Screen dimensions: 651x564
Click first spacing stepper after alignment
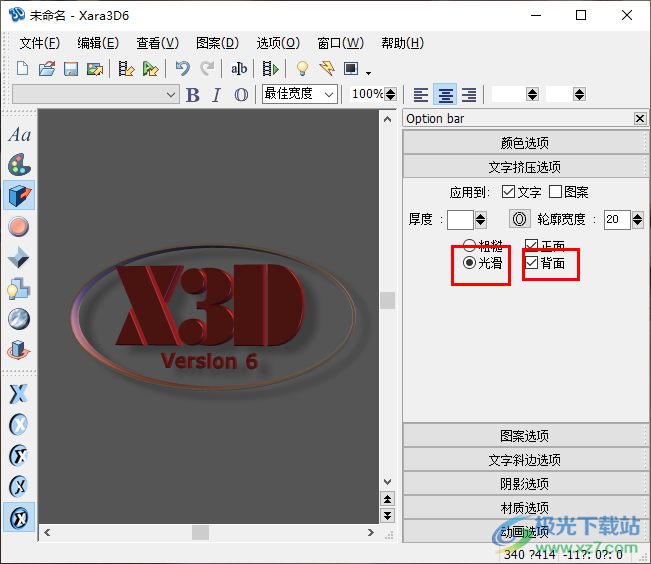point(532,94)
